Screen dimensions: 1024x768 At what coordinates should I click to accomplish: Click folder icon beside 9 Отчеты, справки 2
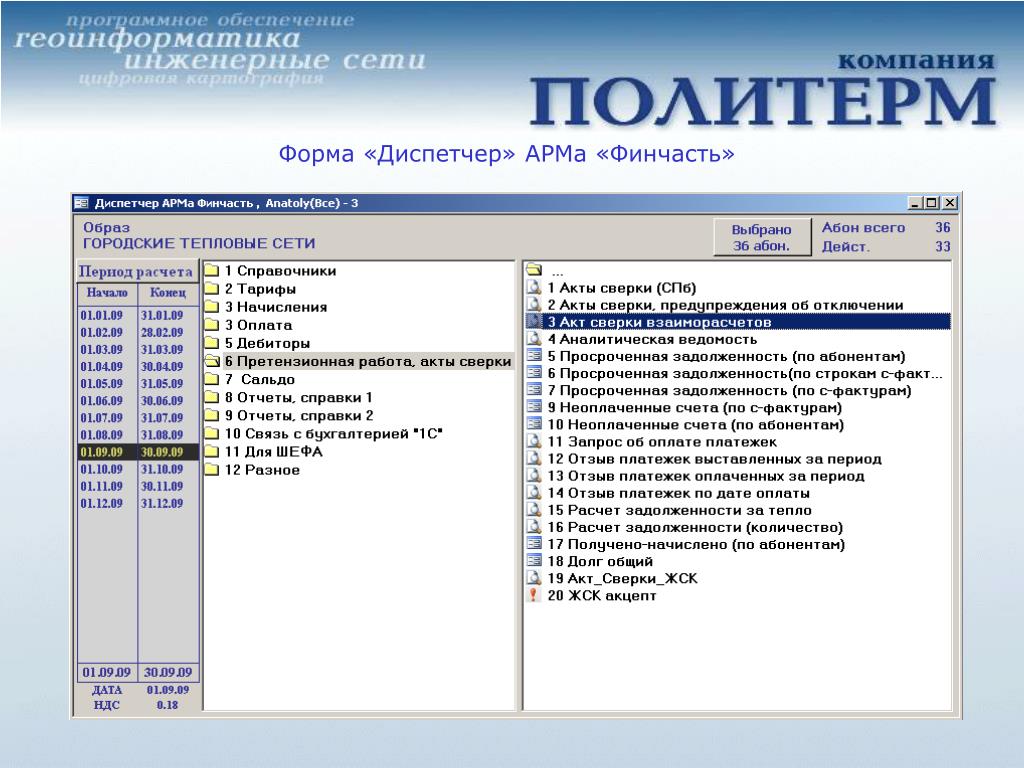[x=212, y=415]
